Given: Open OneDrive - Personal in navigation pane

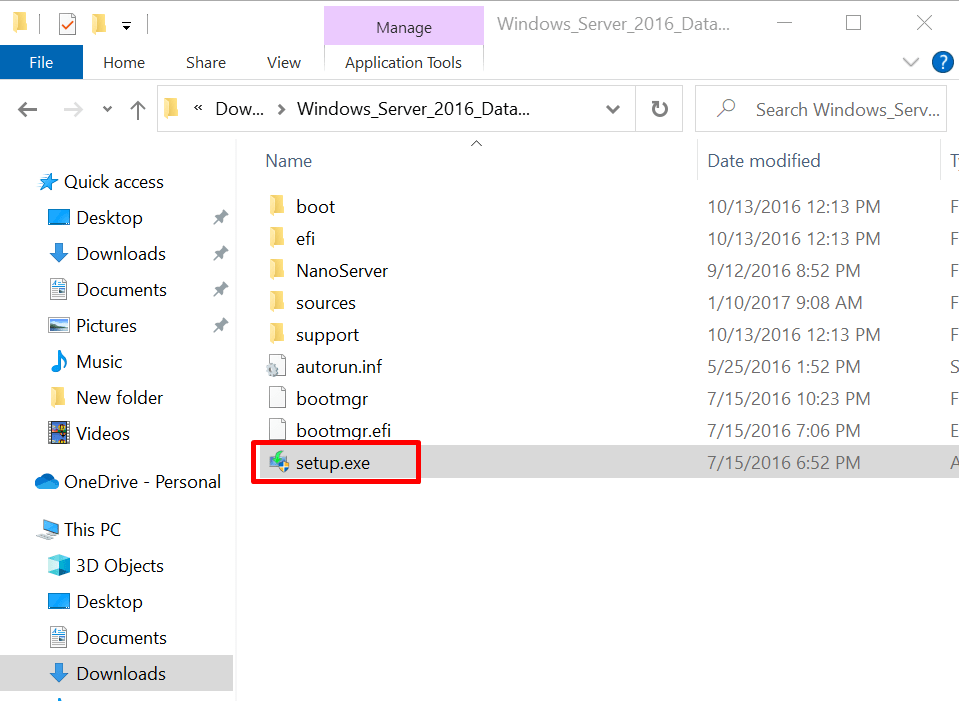Looking at the screenshot, I should click(x=142, y=482).
